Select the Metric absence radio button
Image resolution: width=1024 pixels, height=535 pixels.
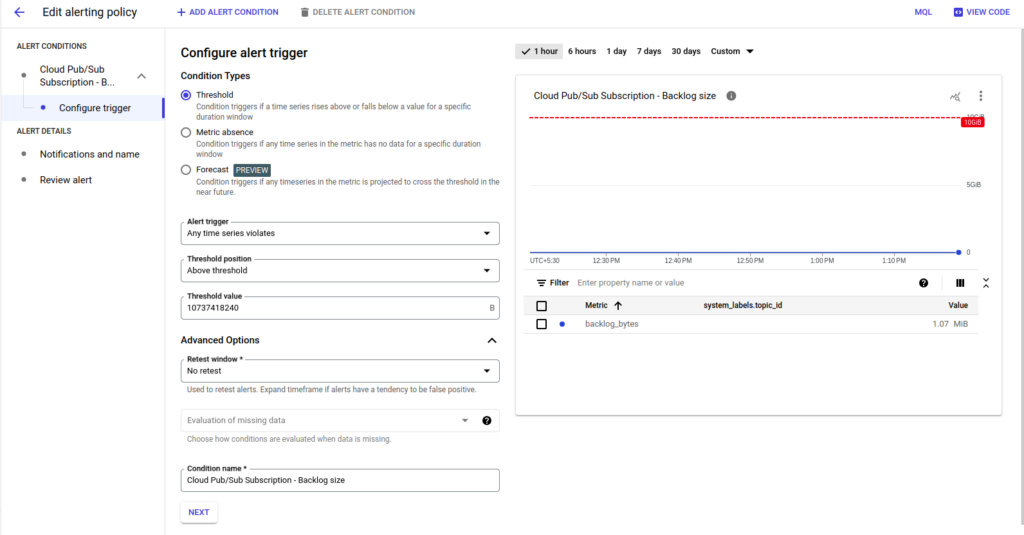(186, 133)
